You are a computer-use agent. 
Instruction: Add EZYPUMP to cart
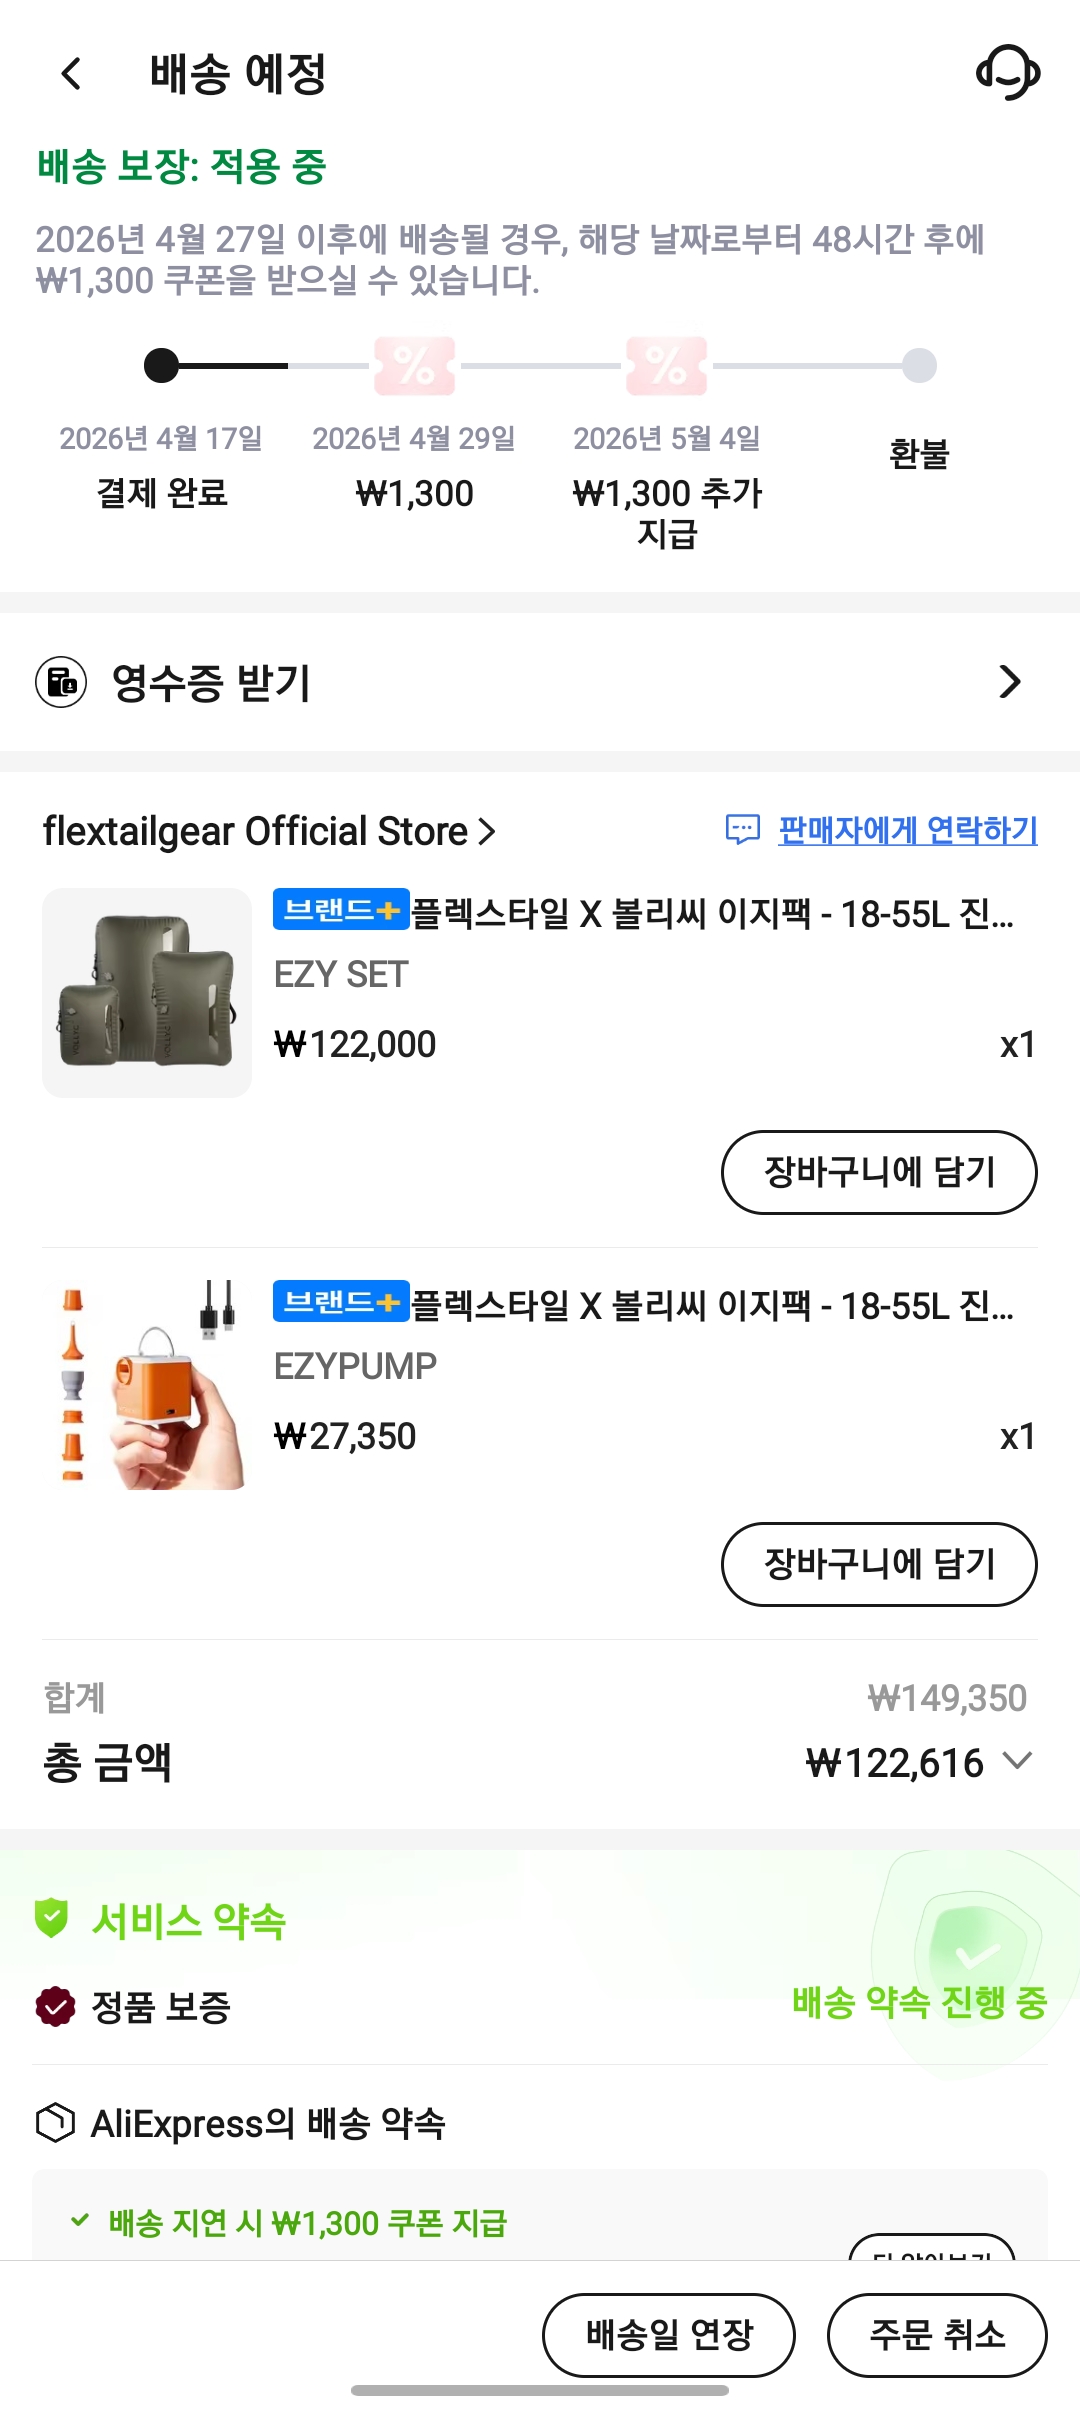point(878,1564)
